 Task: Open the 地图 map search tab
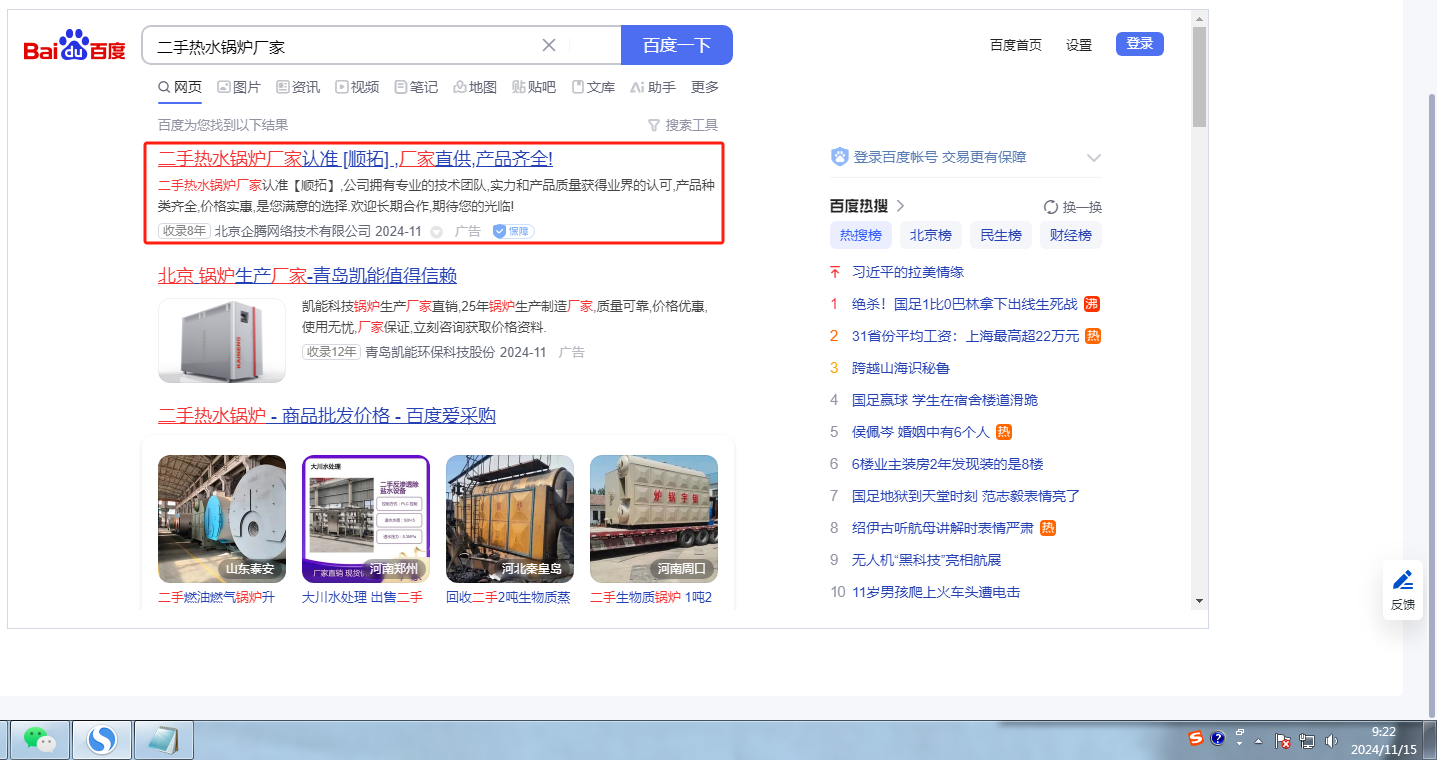click(475, 87)
